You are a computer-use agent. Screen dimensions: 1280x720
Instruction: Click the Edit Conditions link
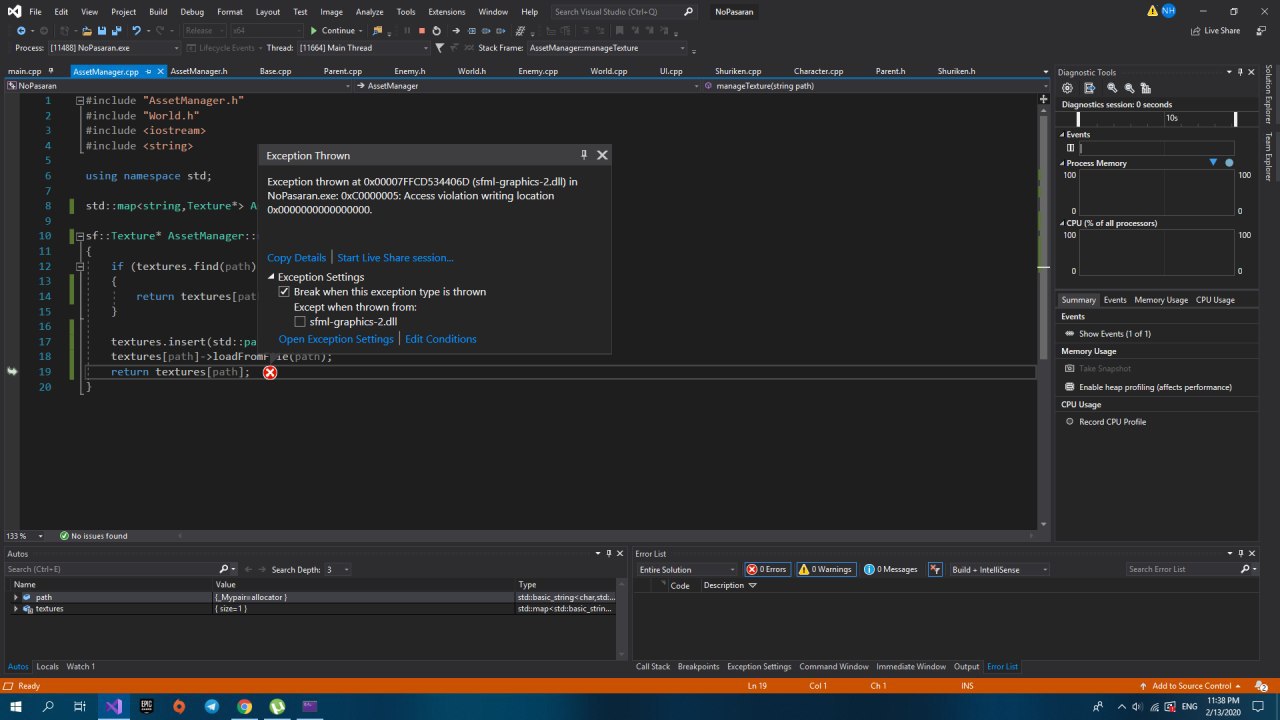click(x=441, y=339)
